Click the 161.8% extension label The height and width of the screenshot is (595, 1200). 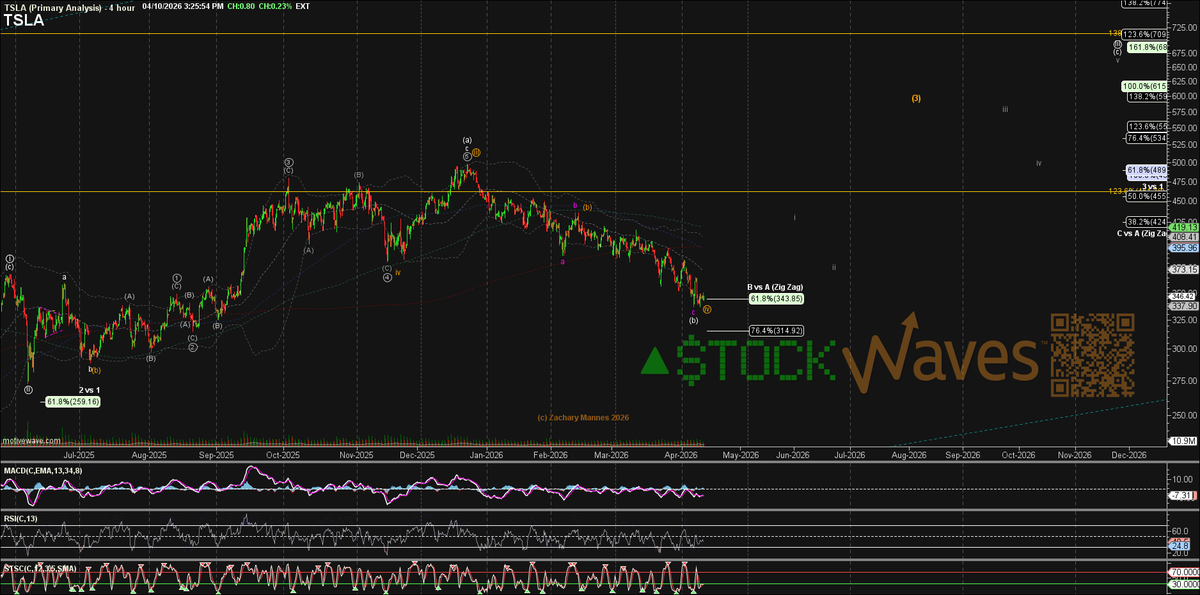click(x=1147, y=46)
